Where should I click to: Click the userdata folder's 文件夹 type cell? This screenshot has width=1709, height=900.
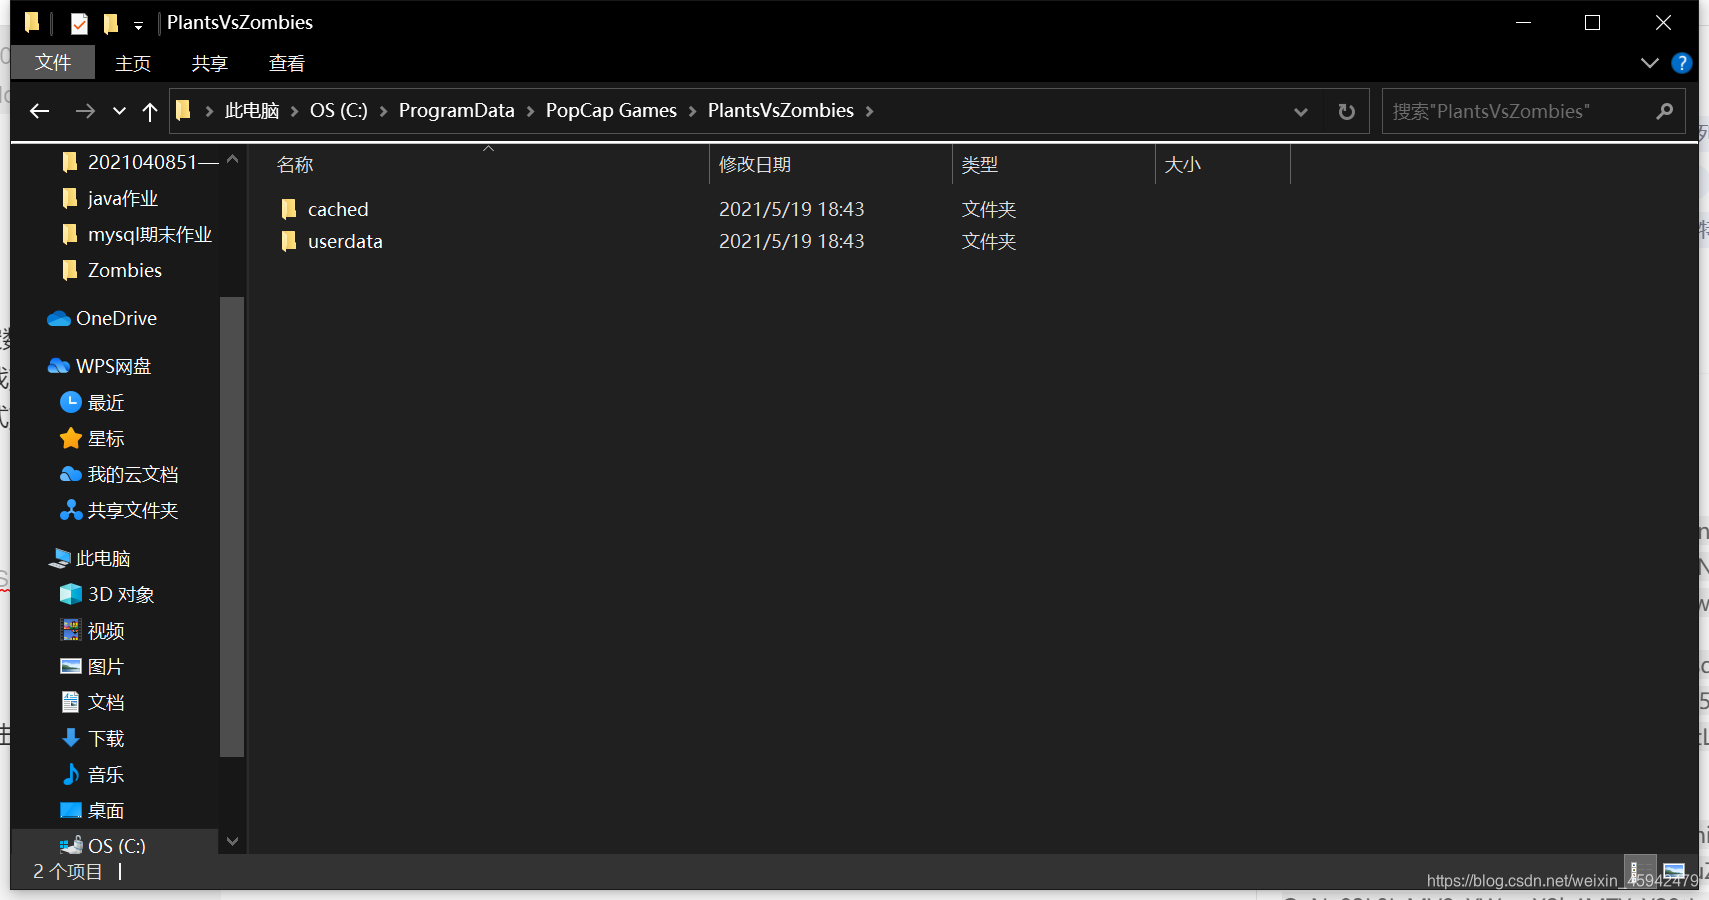coord(989,242)
